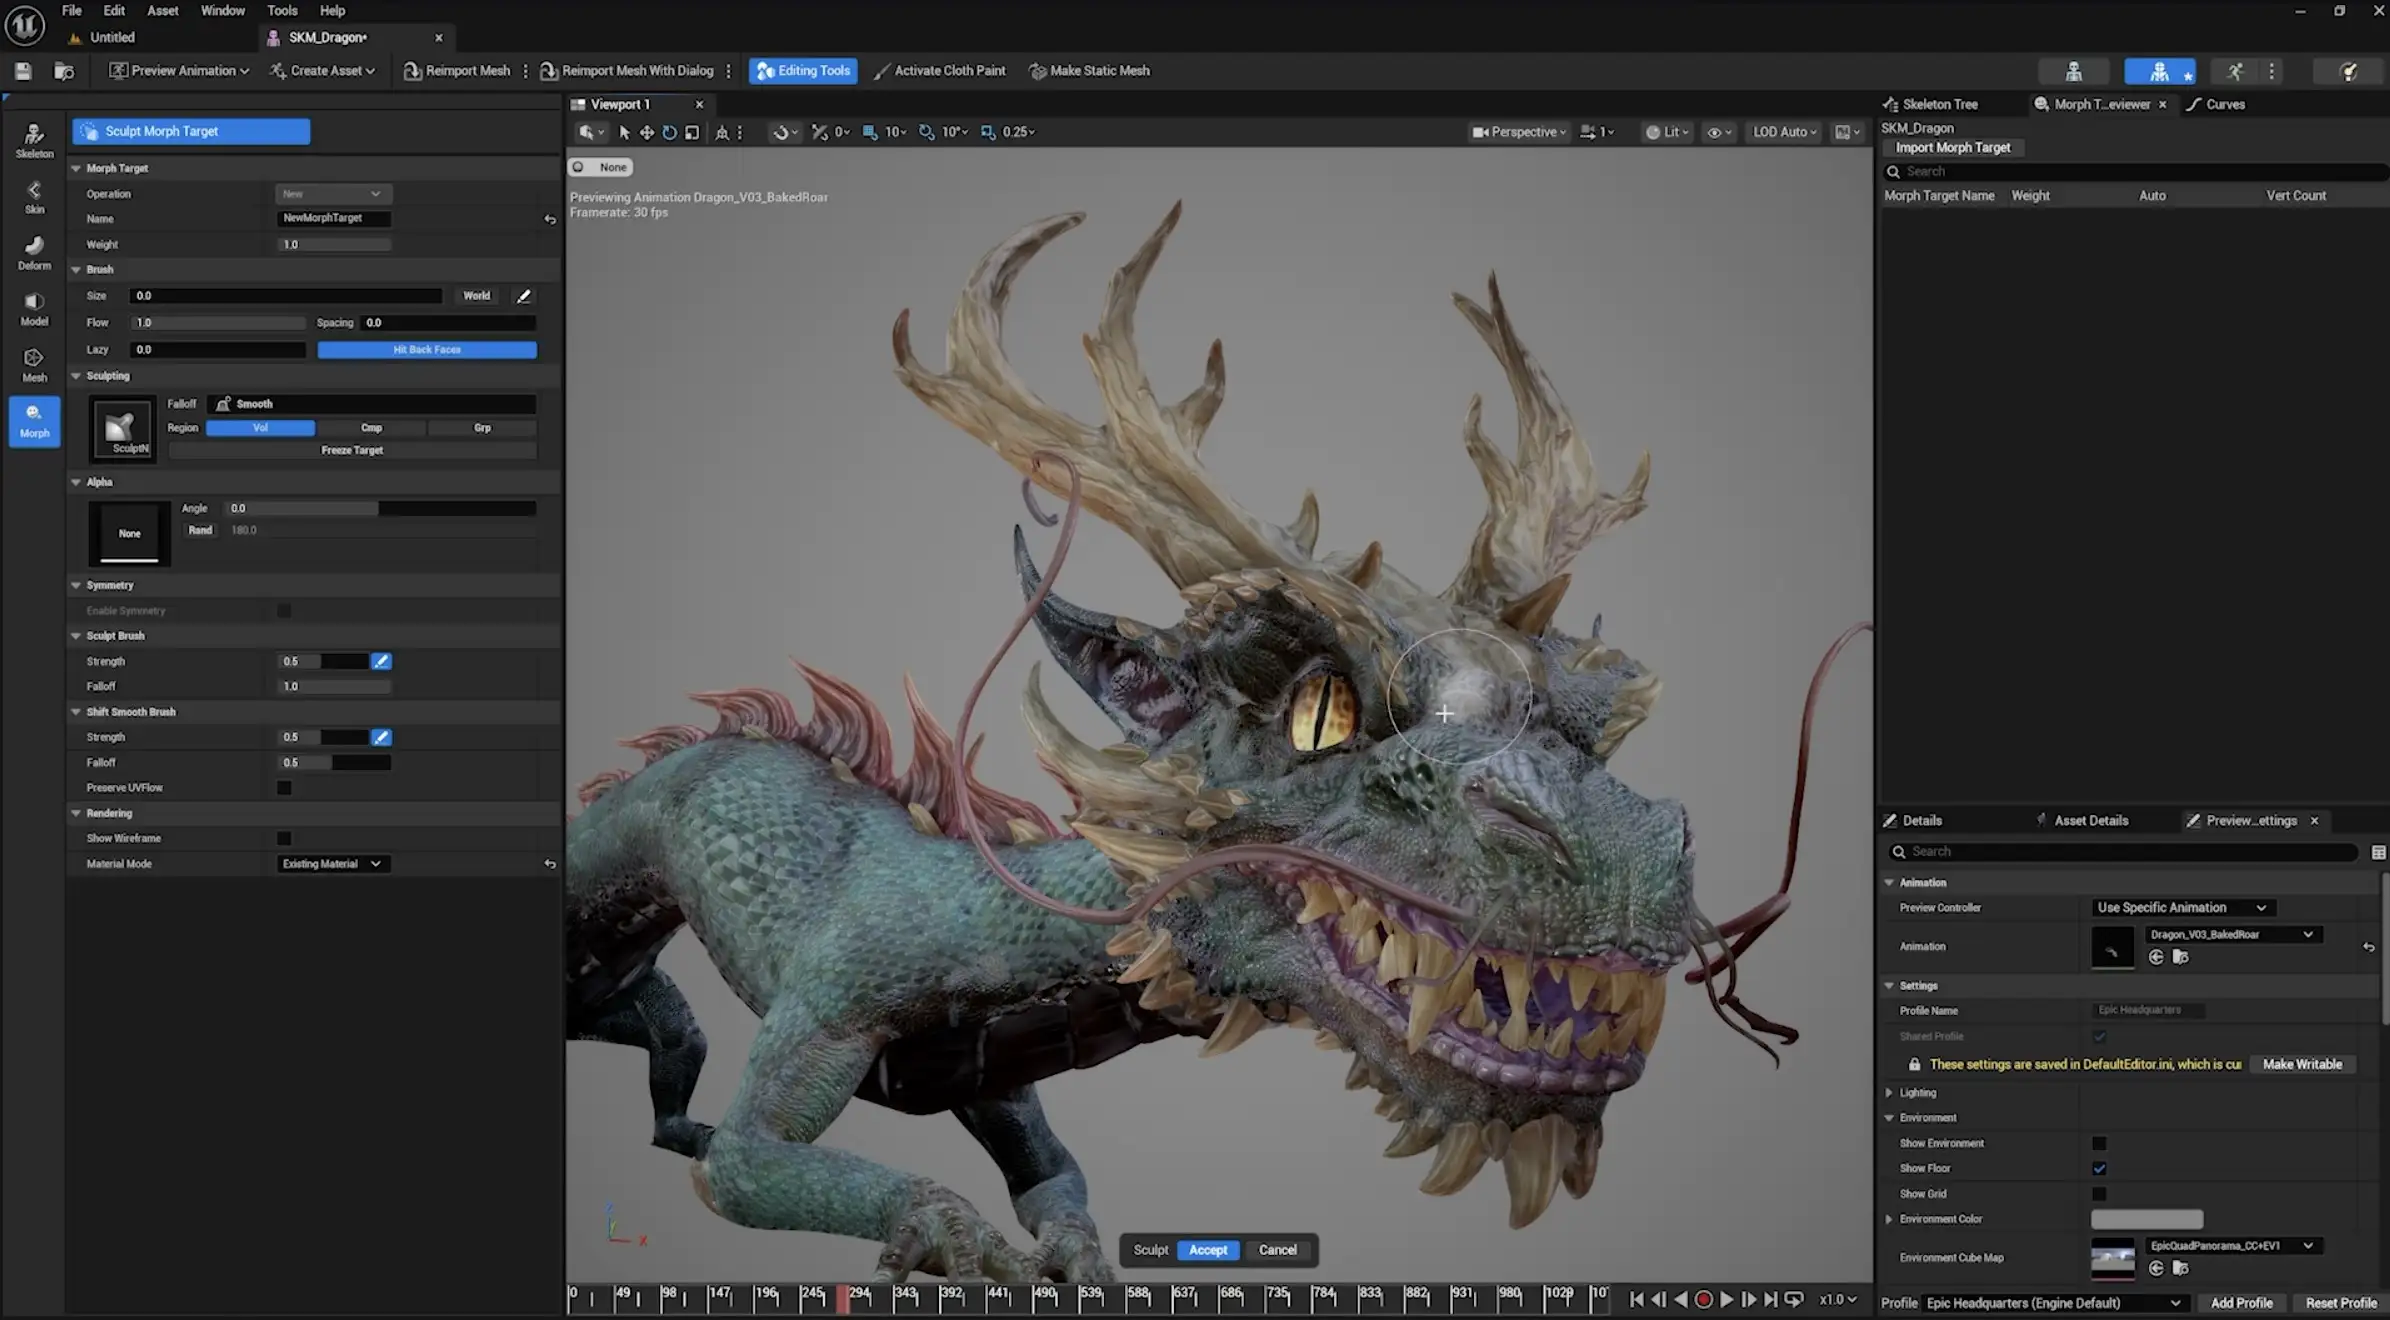Viewport: 2390px width, 1320px height.
Task: Open the Material Mode dropdown
Action: 332,864
